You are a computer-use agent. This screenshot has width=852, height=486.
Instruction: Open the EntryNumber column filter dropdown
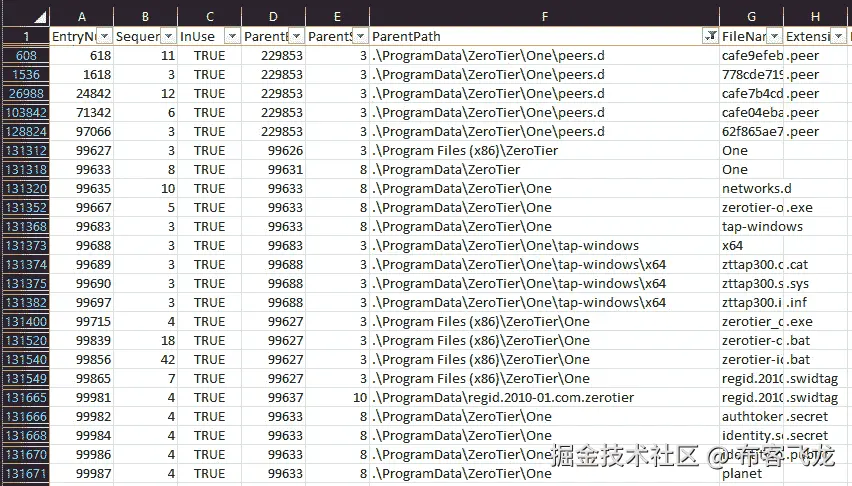pyautogui.click(x=104, y=36)
